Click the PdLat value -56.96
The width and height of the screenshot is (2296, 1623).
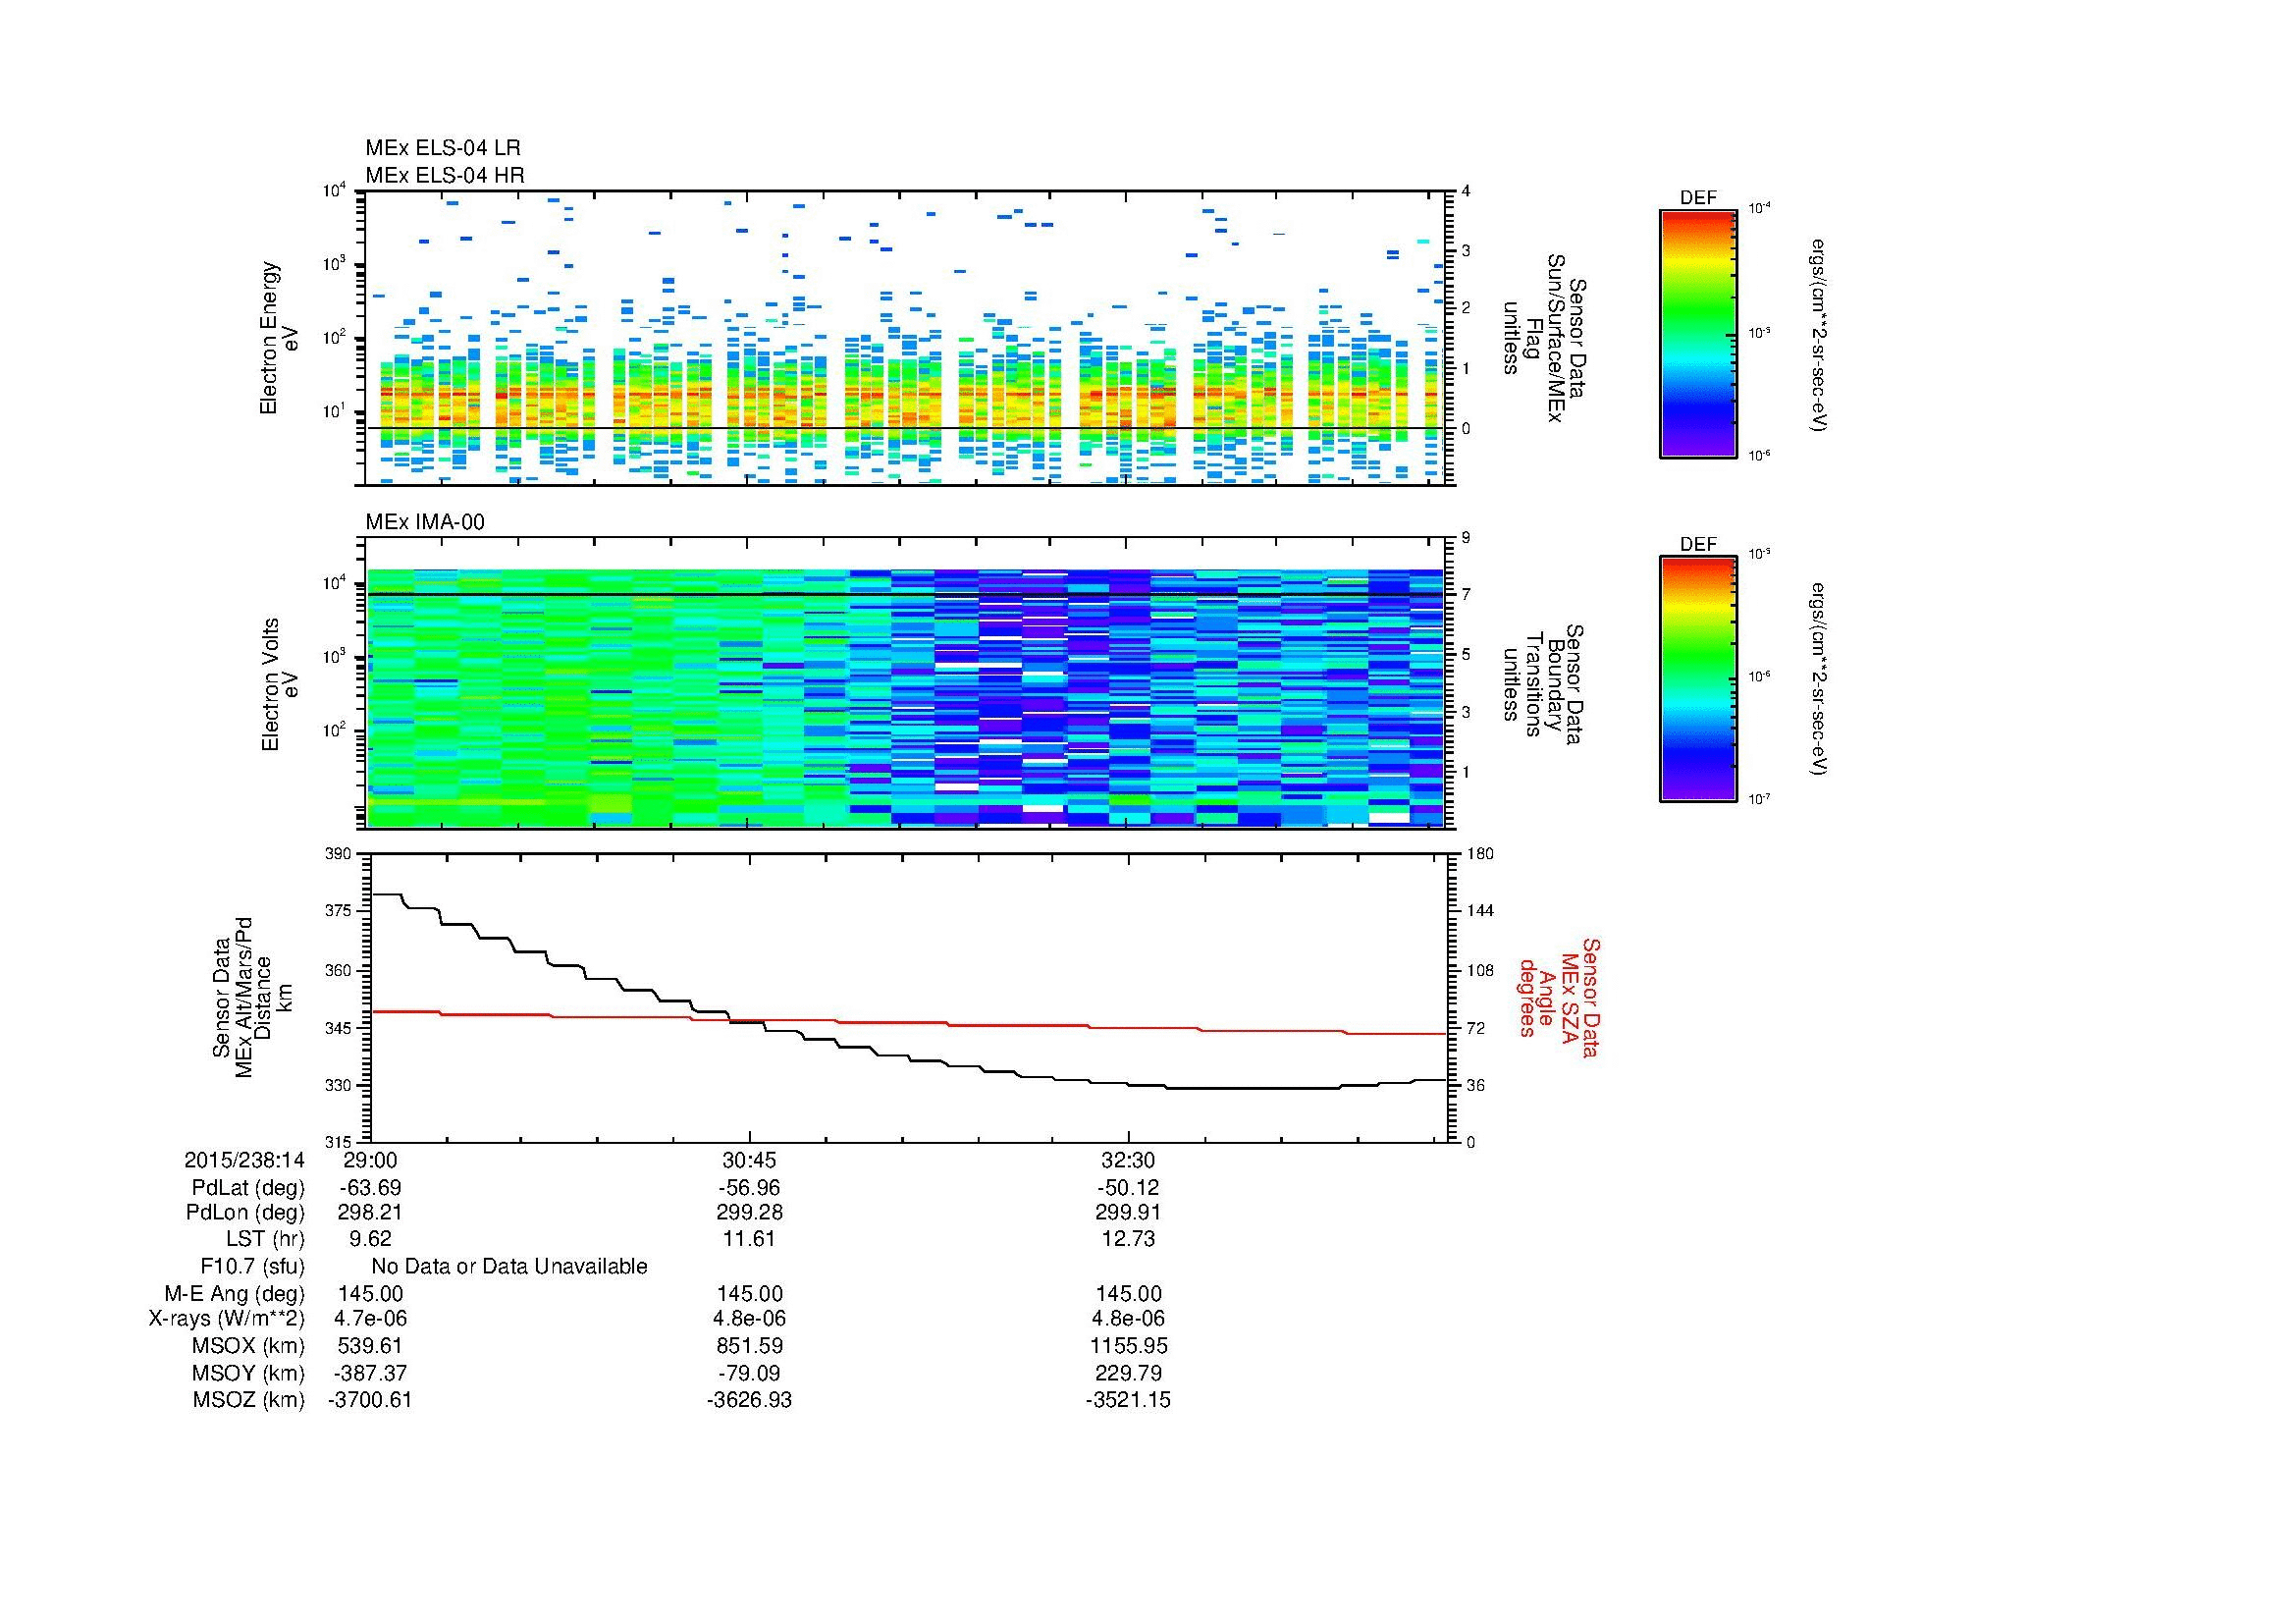tap(749, 1188)
